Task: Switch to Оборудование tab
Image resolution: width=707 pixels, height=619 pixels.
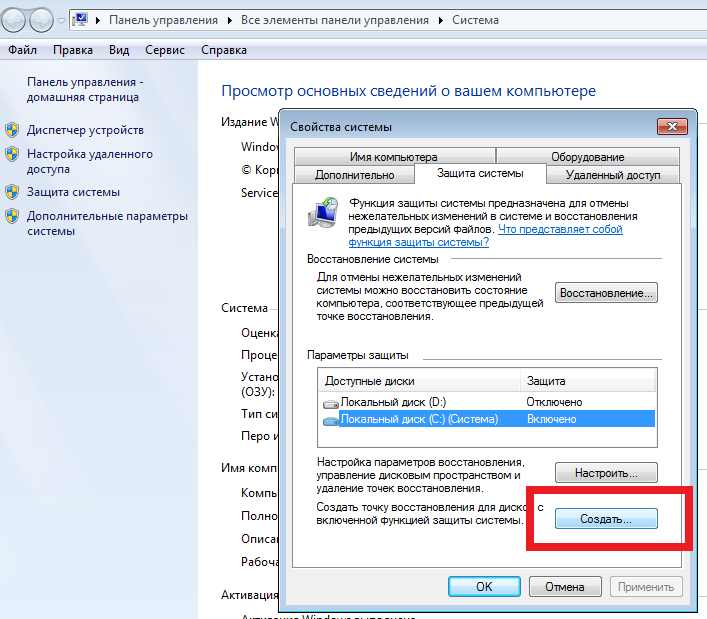Action: pos(588,156)
